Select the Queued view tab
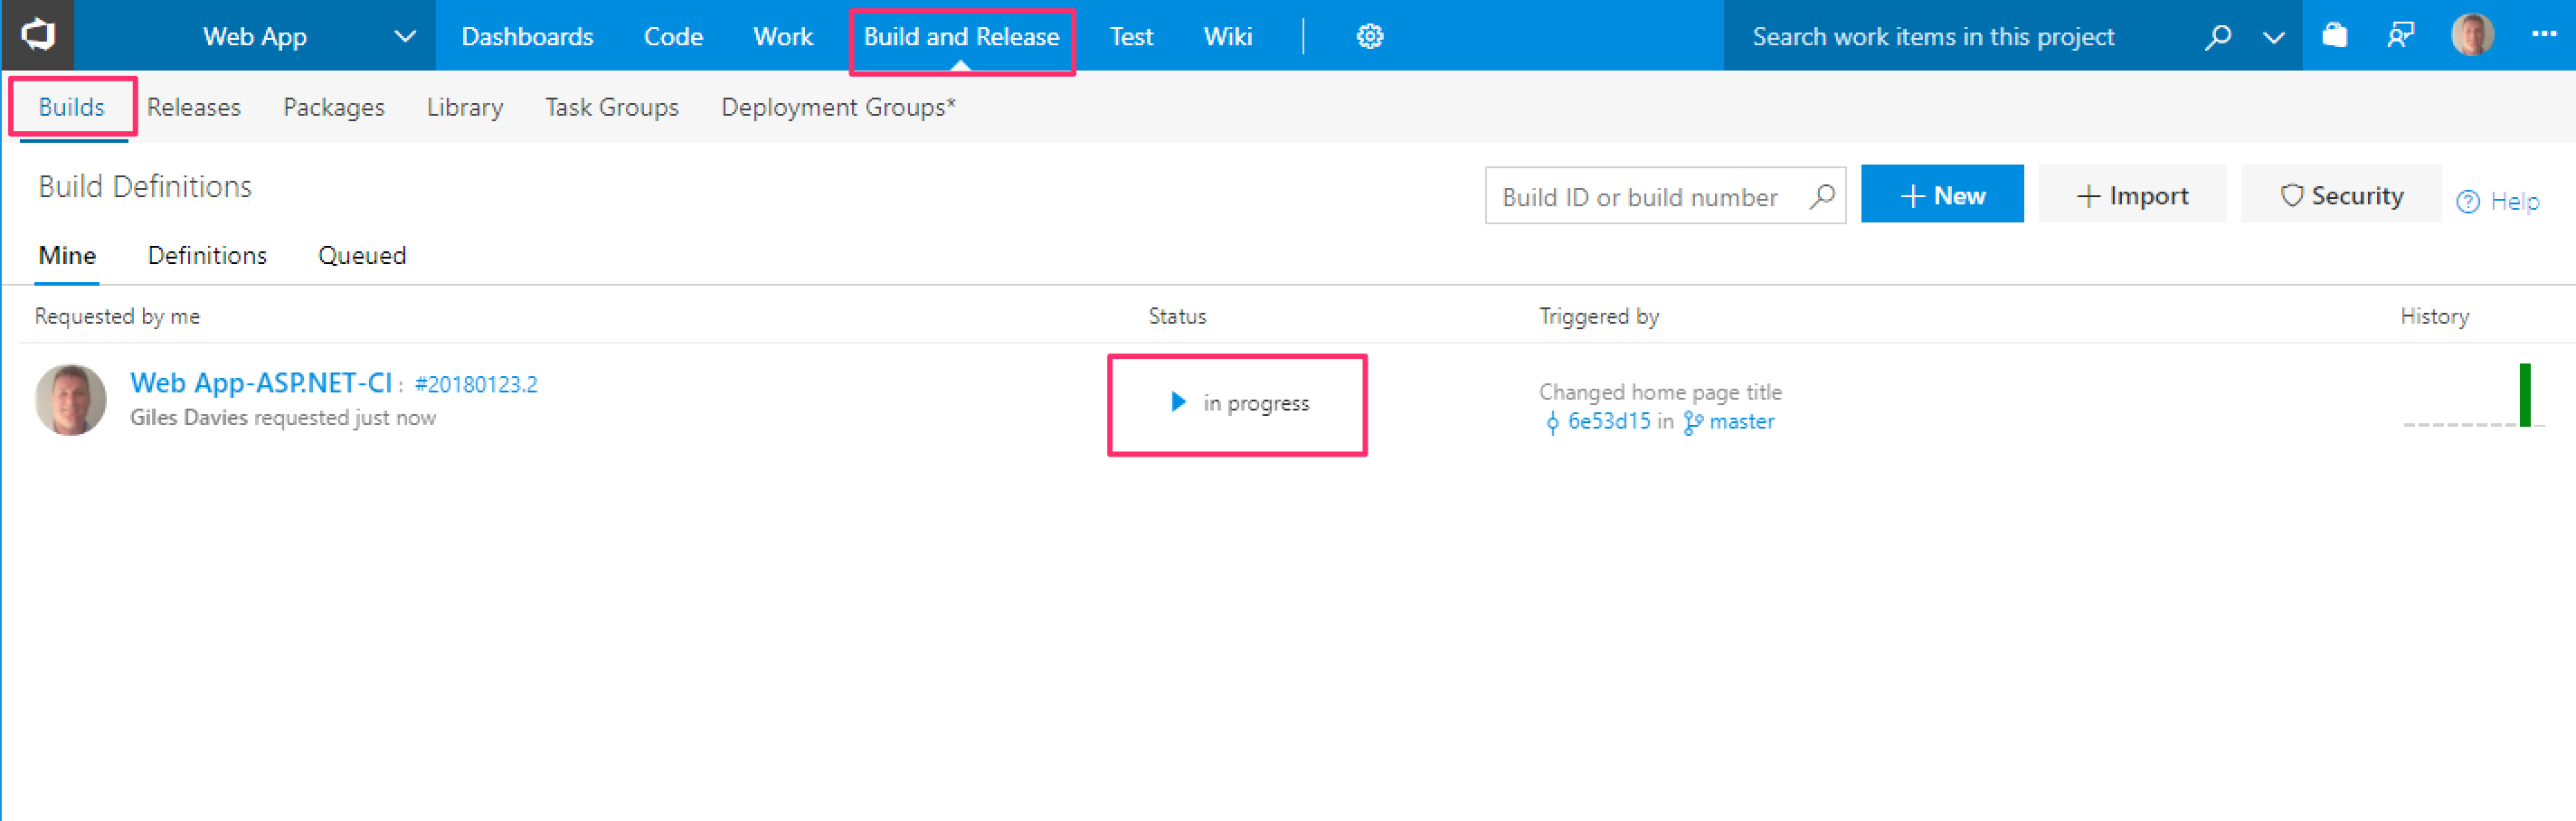Viewport: 2576px width, 821px height. [x=361, y=255]
